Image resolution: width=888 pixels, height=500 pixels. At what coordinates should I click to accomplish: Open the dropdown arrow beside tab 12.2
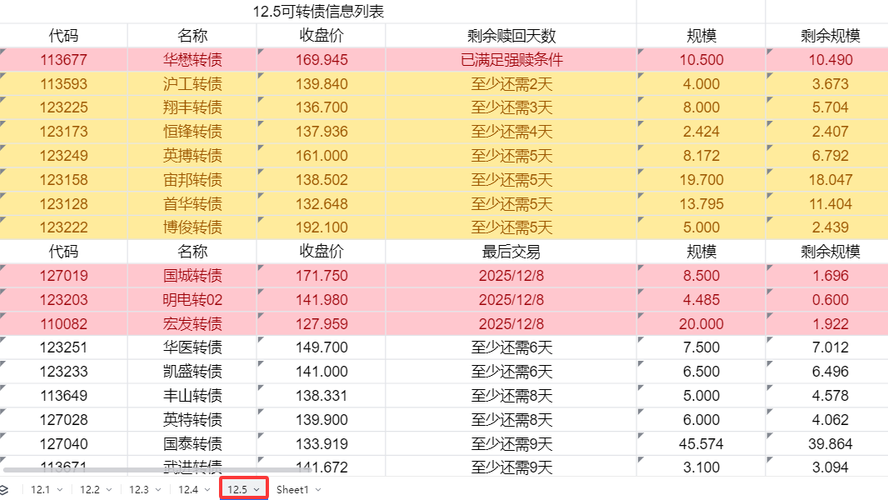[109, 490]
